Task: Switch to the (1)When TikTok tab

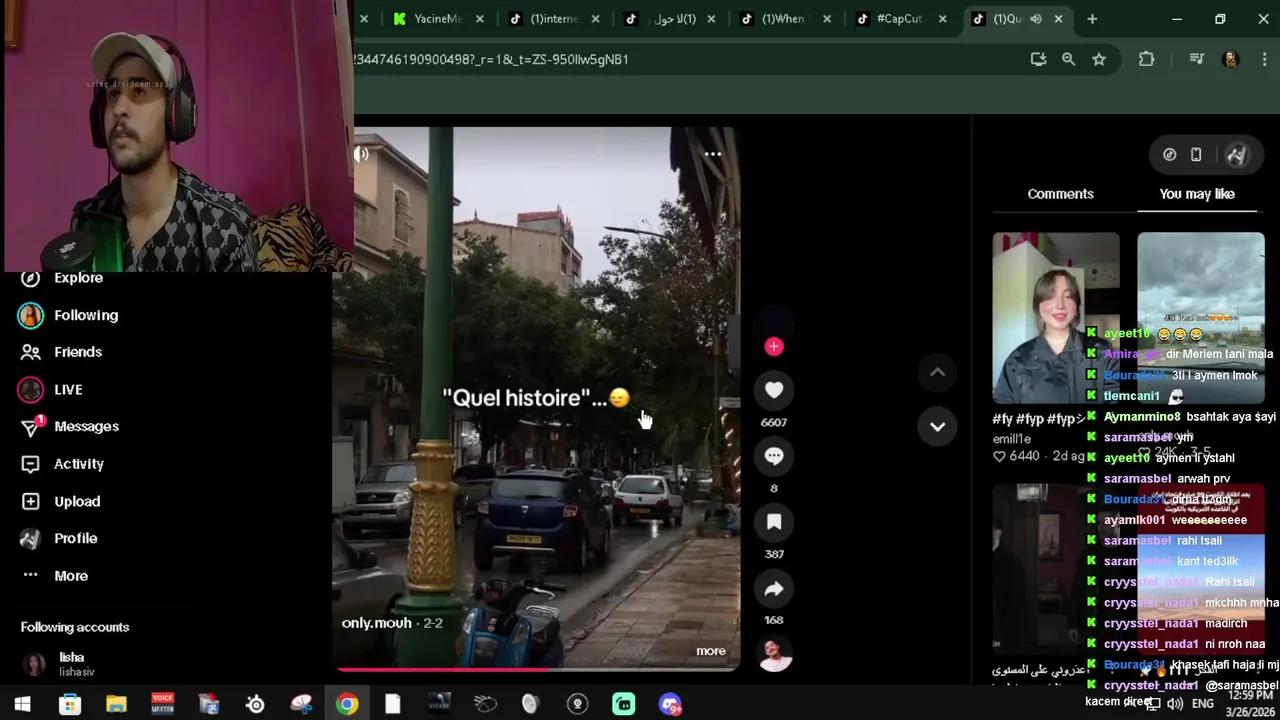Action: click(x=786, y=19)
